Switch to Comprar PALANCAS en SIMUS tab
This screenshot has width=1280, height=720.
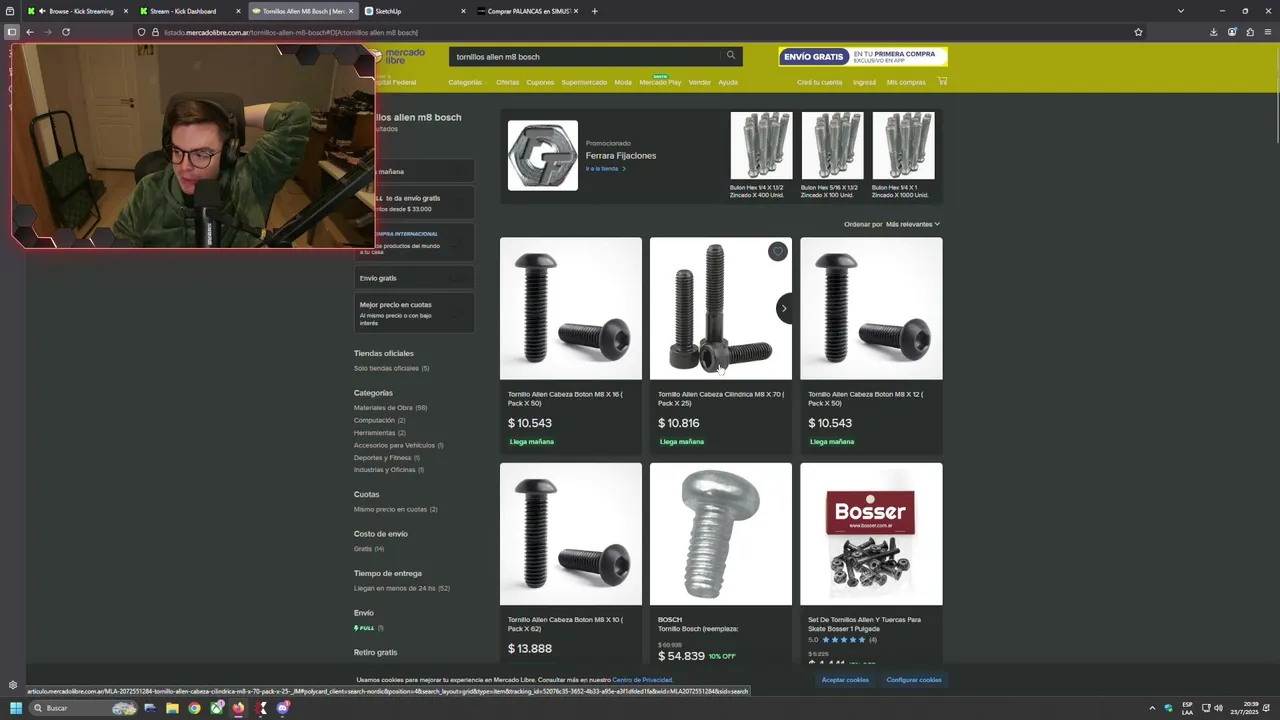coord(528,11)
